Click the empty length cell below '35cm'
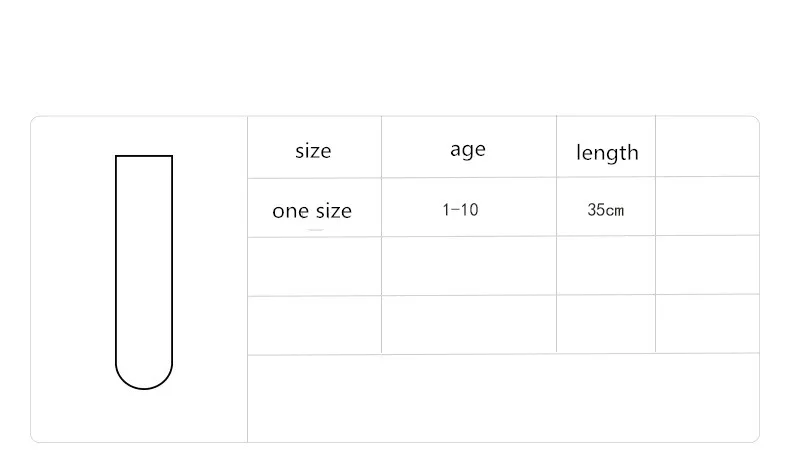790x473 pixels. (x=606, y=265)
